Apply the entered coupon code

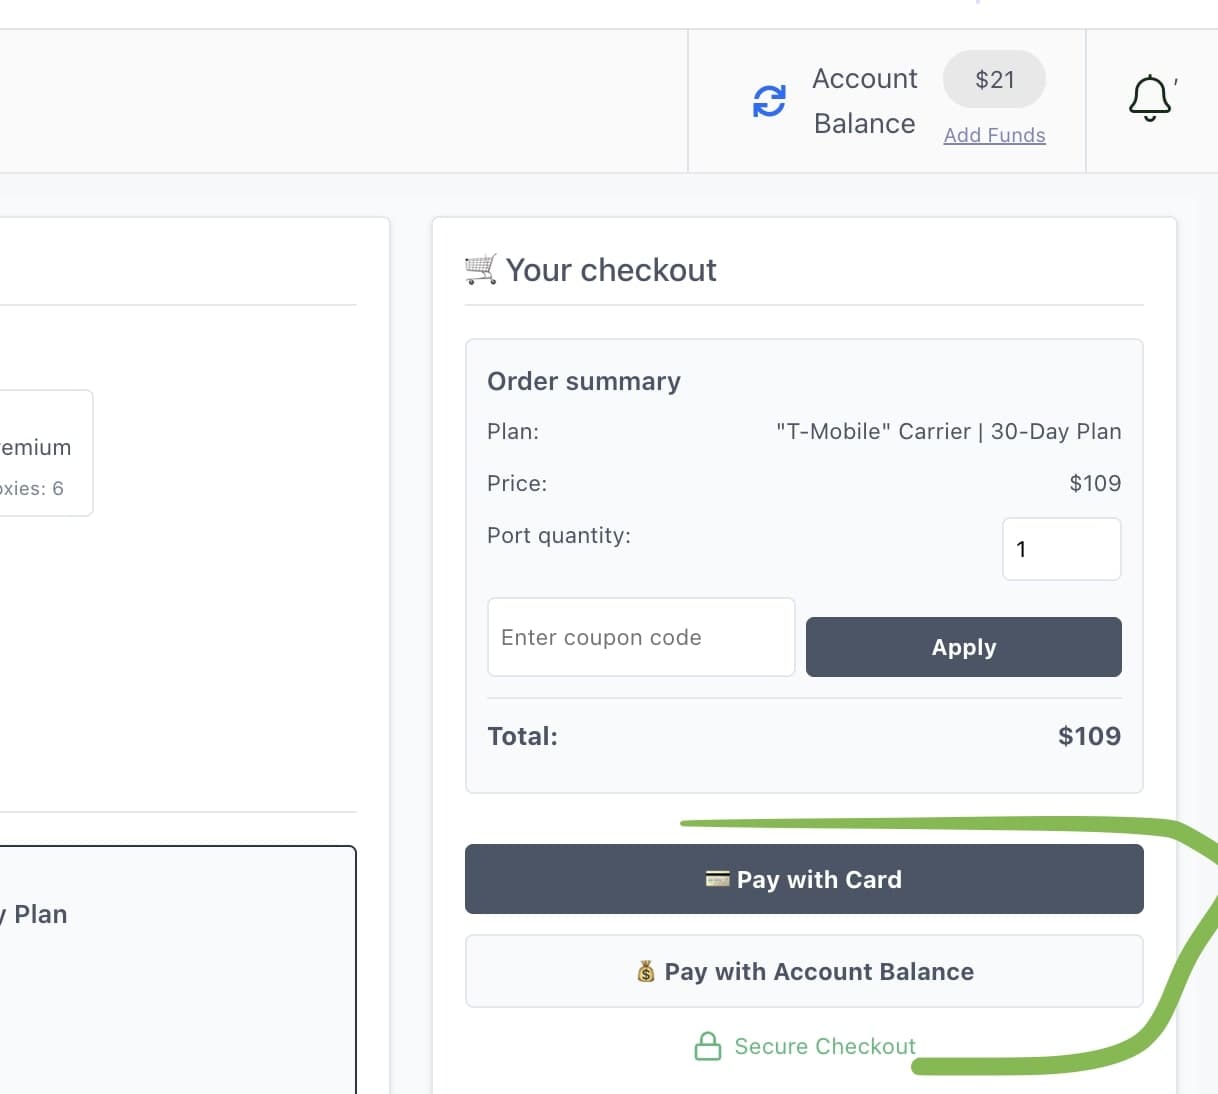click(963, 647)
